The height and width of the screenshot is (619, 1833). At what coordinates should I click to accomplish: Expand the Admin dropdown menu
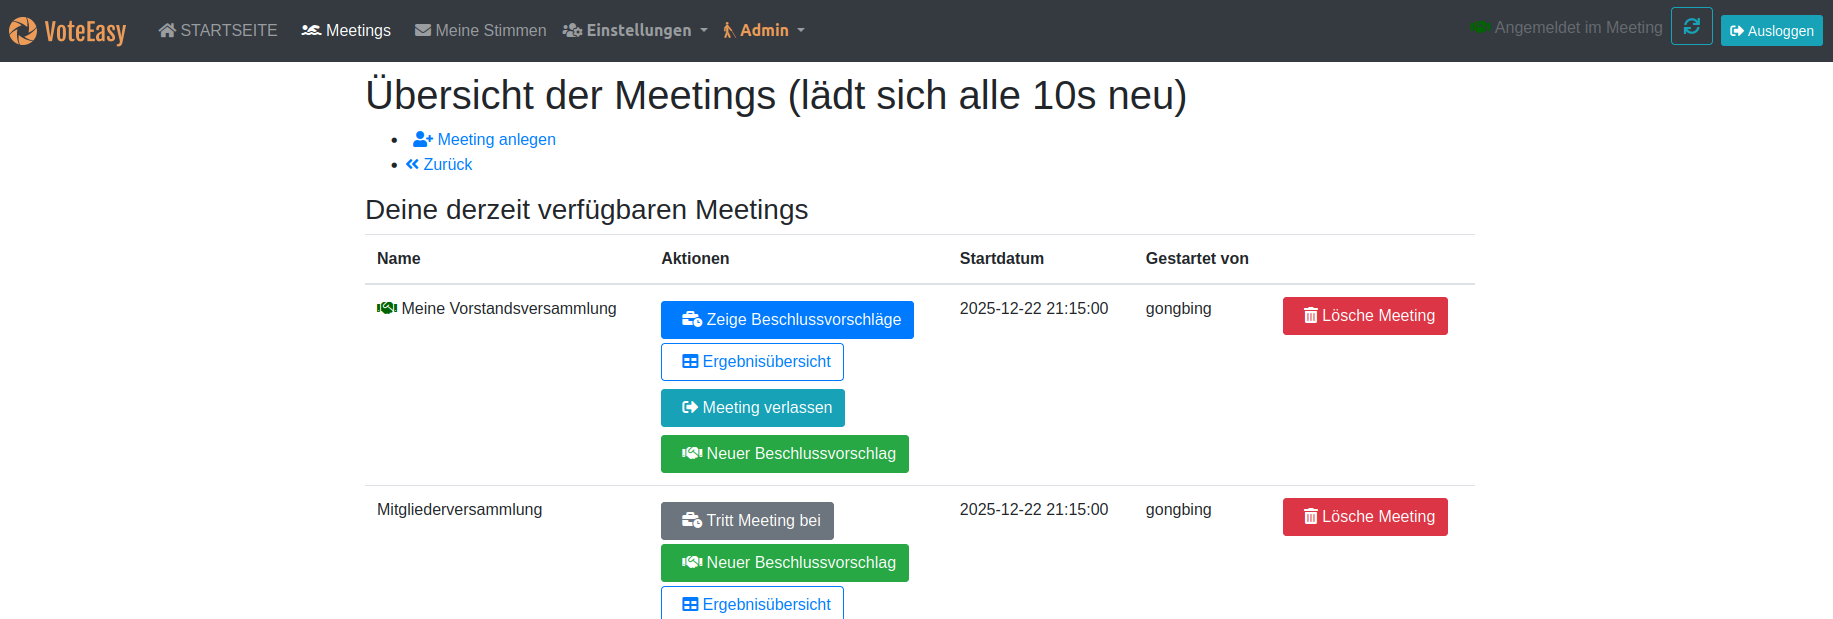pos(764,30)
